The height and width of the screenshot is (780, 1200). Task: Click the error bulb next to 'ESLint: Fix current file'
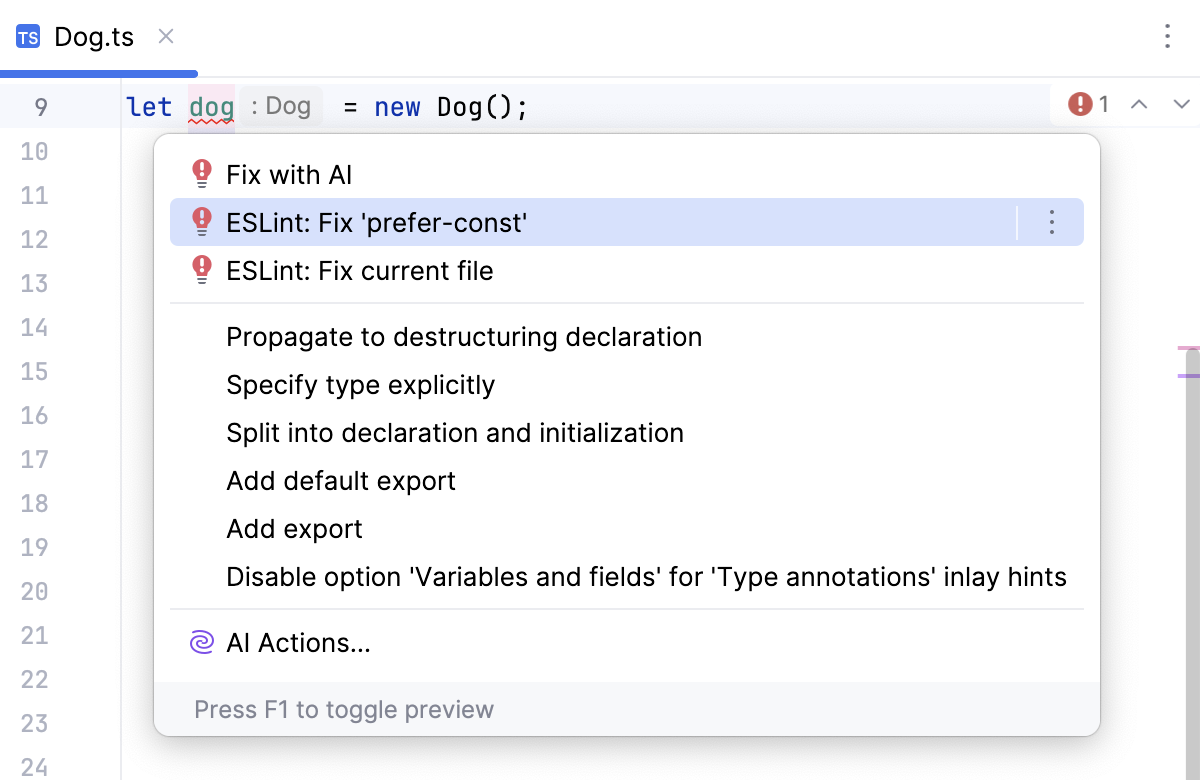(201, 270)
